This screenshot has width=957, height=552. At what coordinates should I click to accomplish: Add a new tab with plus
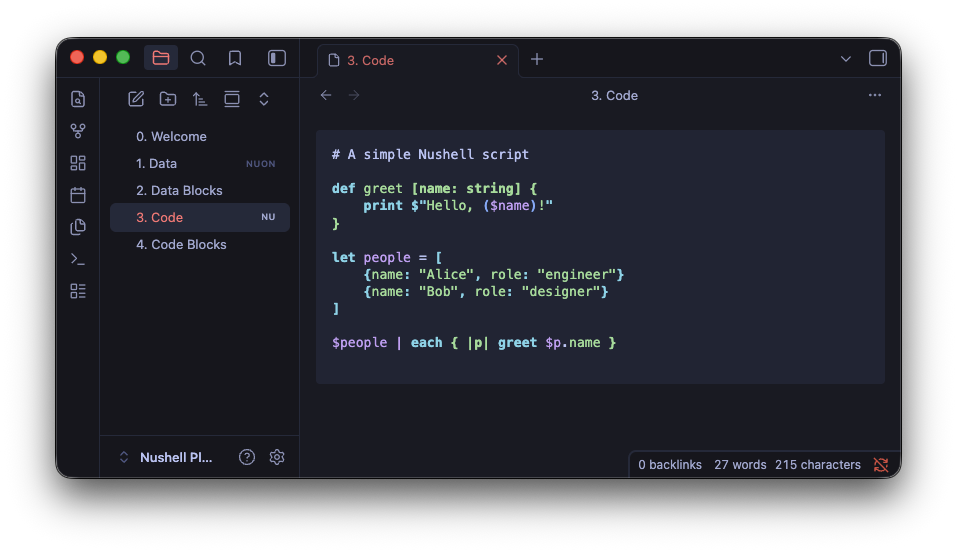pyautogui.click(x=537, y=59)
